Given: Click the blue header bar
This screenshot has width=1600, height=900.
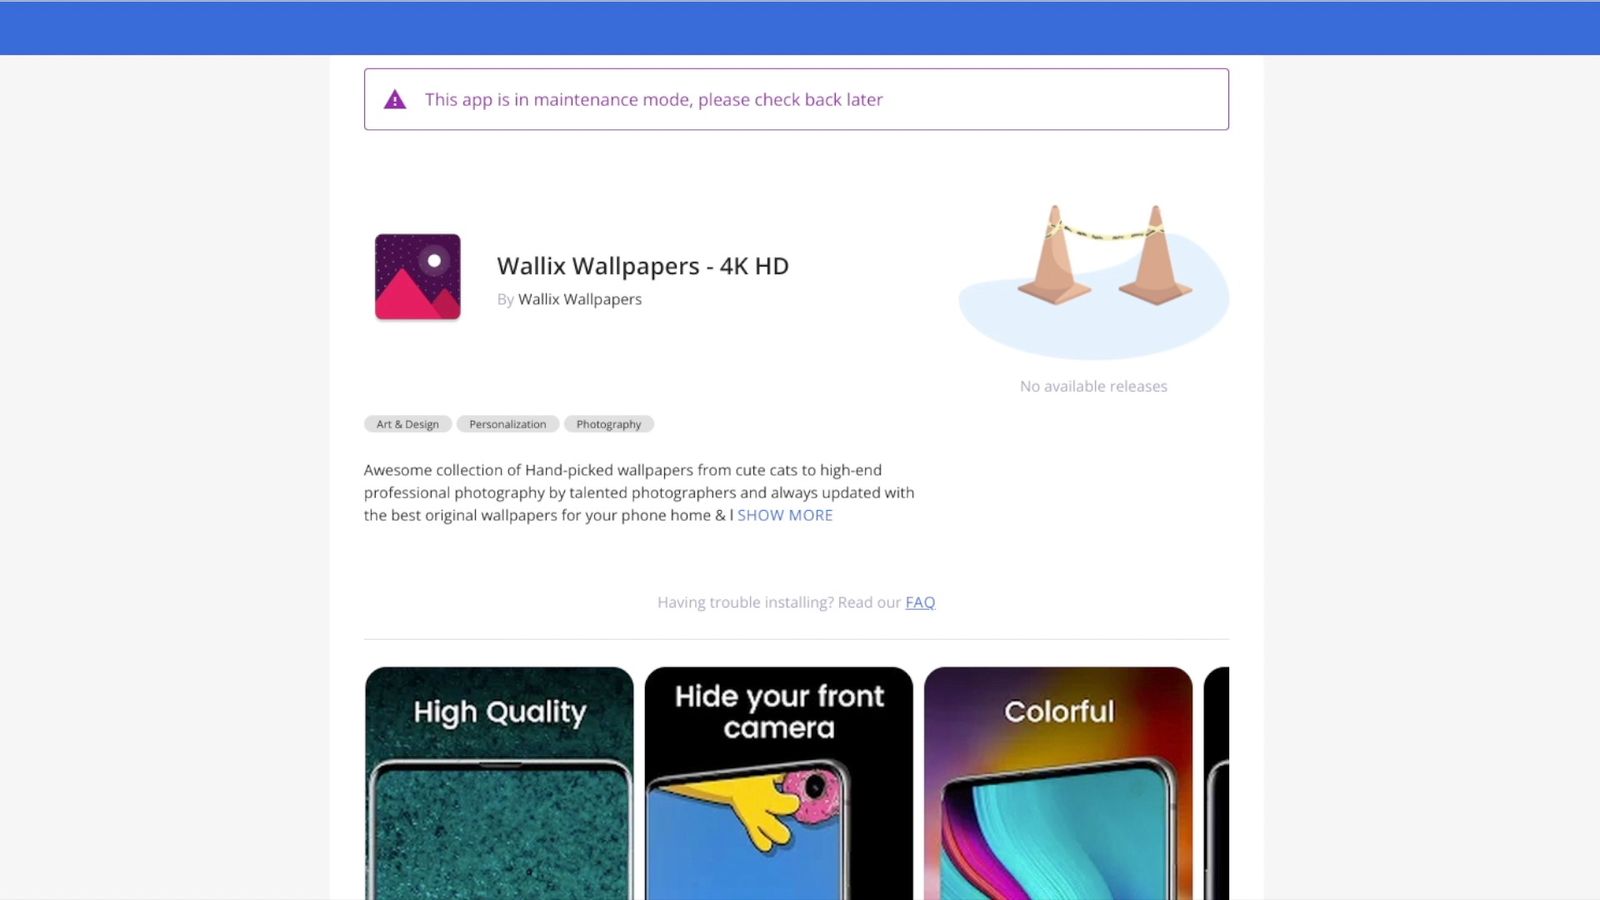Looking at the screenshot, I should 800,28.
